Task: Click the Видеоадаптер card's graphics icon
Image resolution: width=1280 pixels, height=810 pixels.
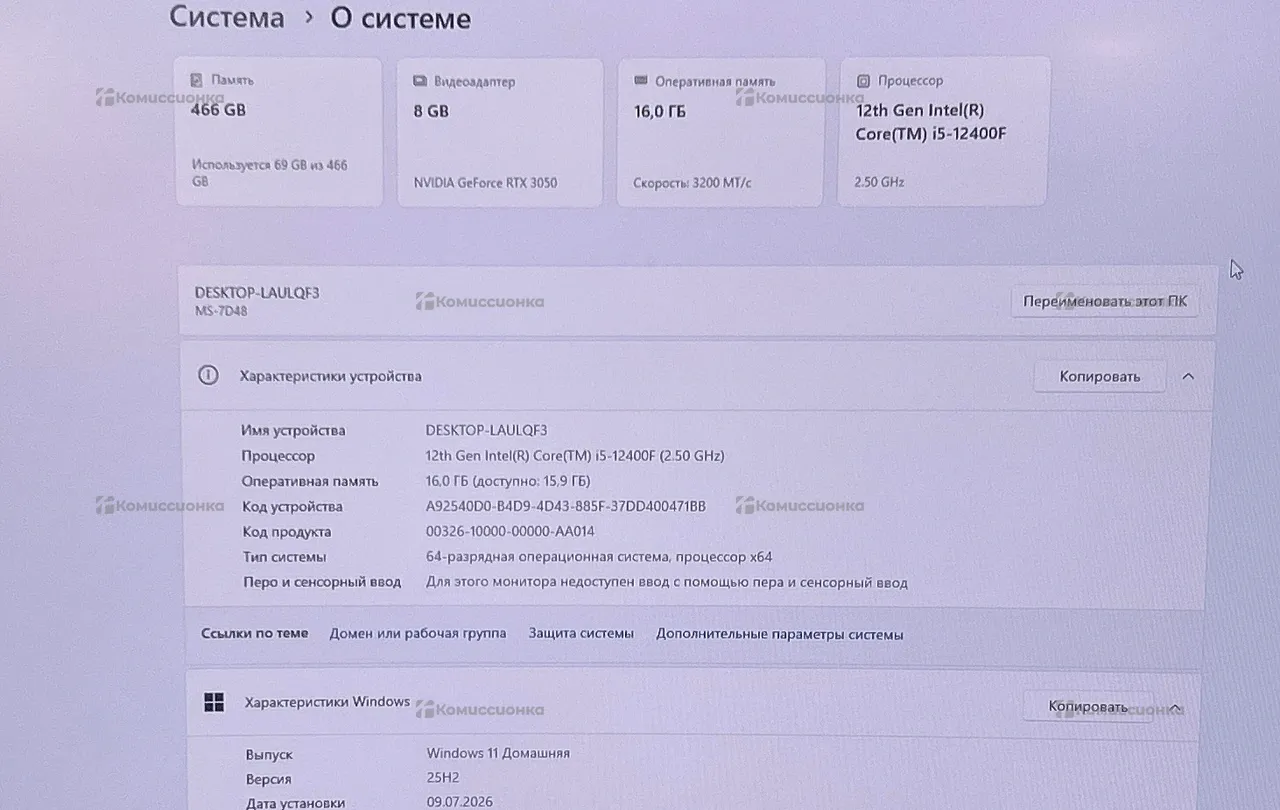Action: 420,81
